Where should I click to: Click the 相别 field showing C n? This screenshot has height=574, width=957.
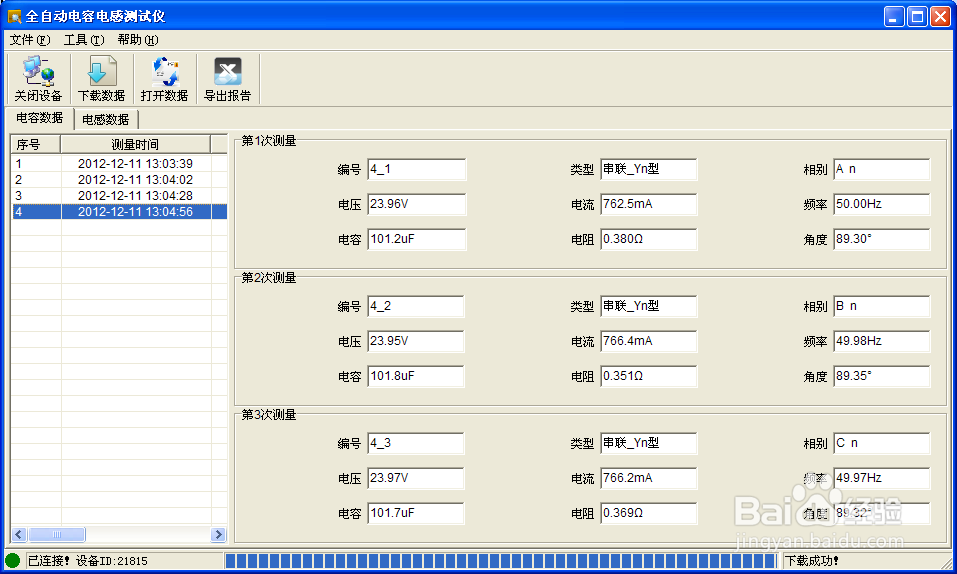[x=882, y=443]
